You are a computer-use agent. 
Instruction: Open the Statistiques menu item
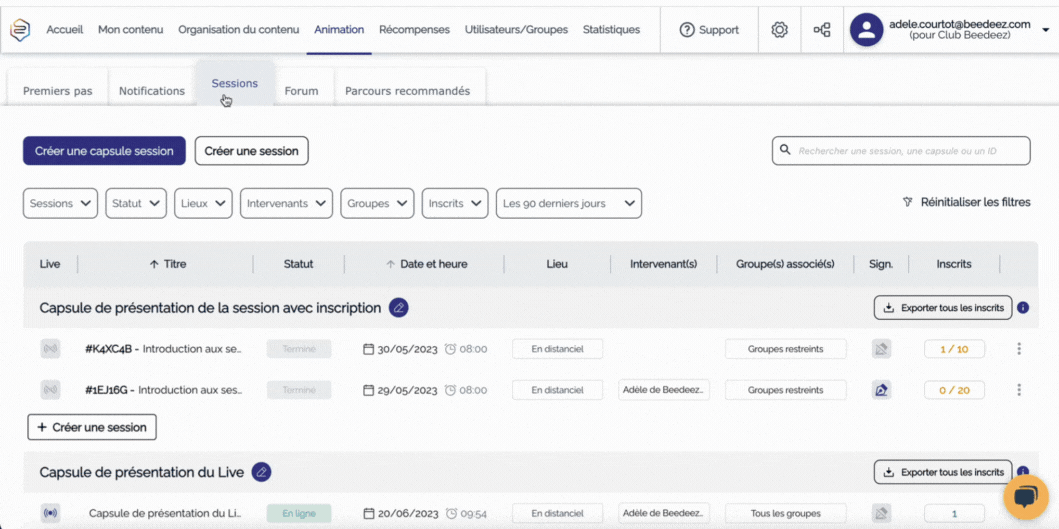(x=611, y=30)
